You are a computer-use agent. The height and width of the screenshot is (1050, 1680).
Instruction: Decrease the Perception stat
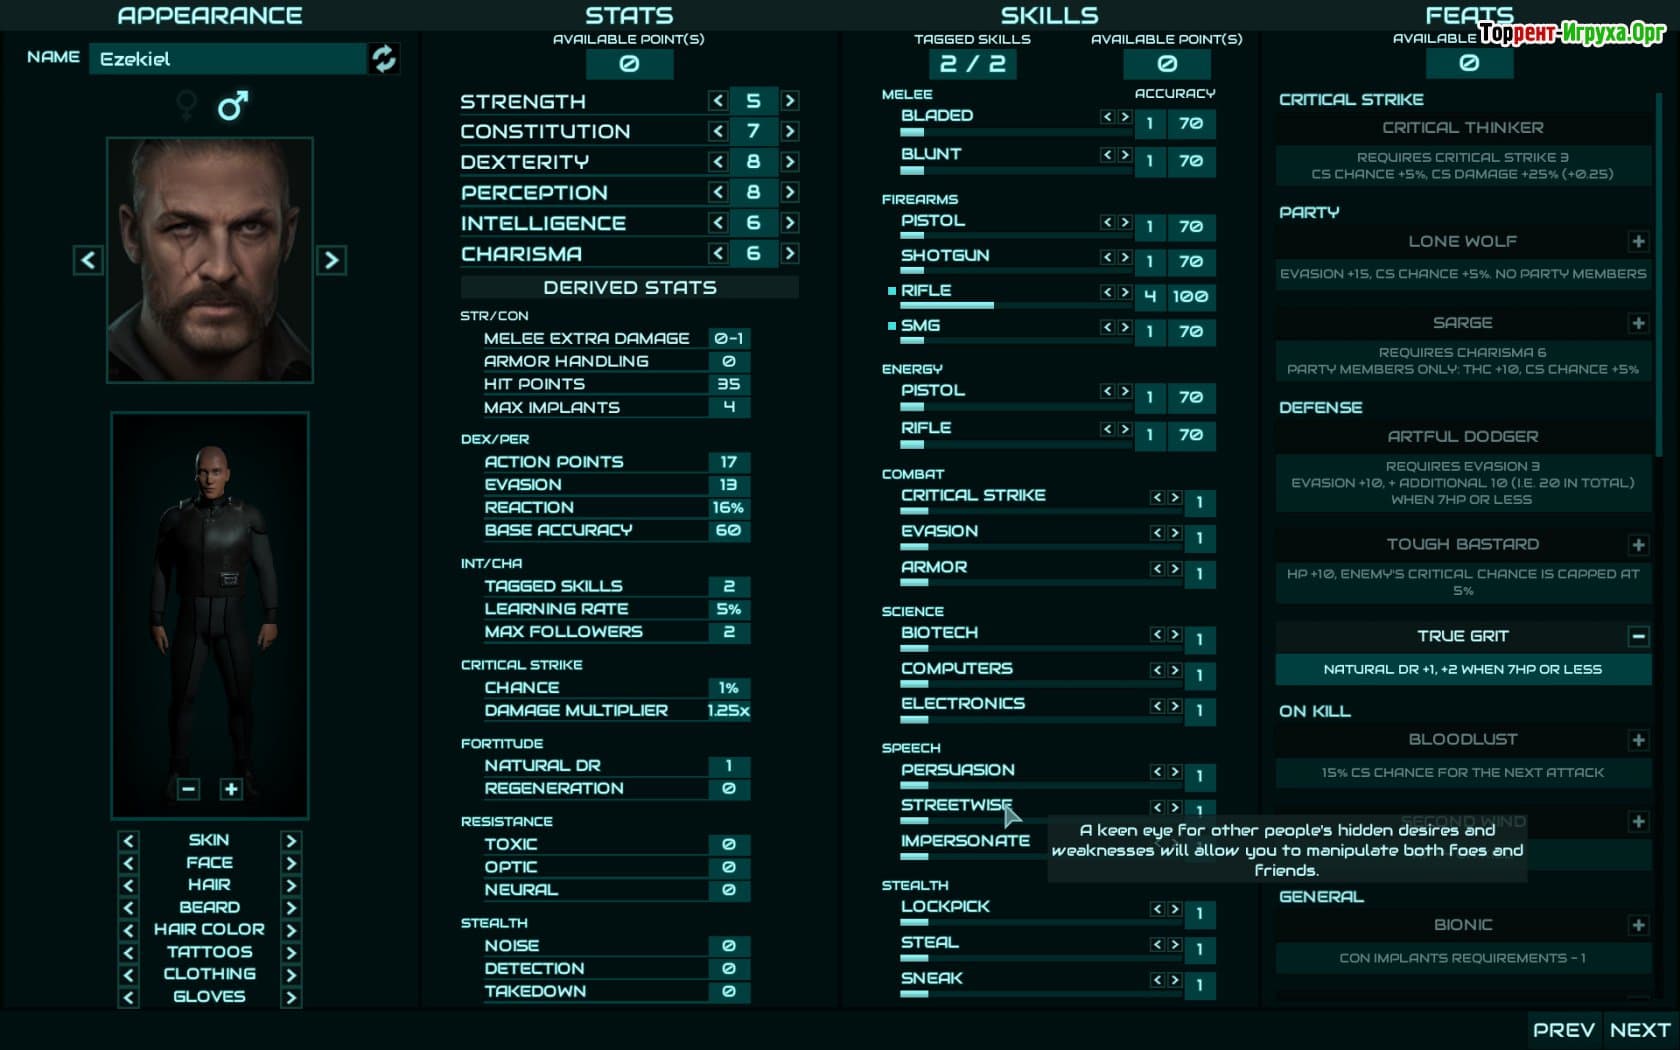pyautogui.click(x=718, y=192)
